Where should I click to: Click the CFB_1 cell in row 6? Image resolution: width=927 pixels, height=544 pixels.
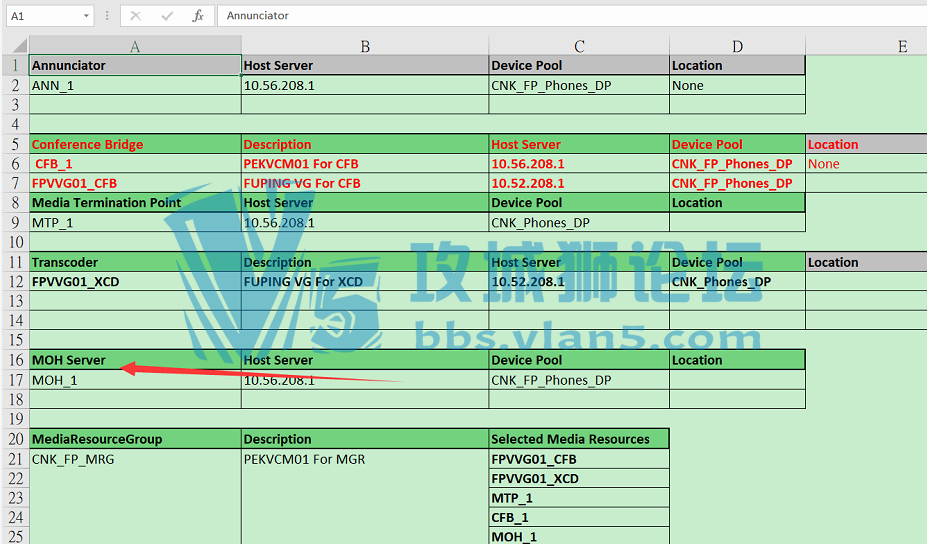[x=135, y=164]
